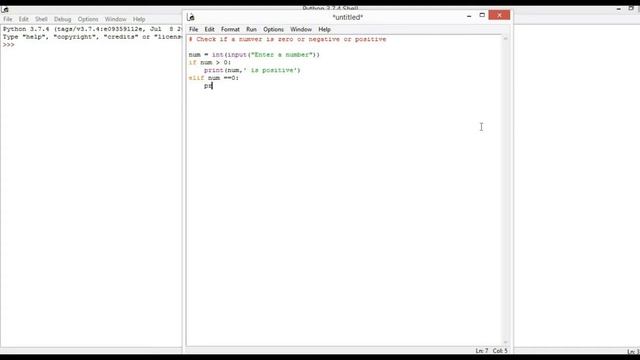Click the 'Col: 5' status bar indicator
The width and height of the screenshot is (640, 360).
[500, 351]
